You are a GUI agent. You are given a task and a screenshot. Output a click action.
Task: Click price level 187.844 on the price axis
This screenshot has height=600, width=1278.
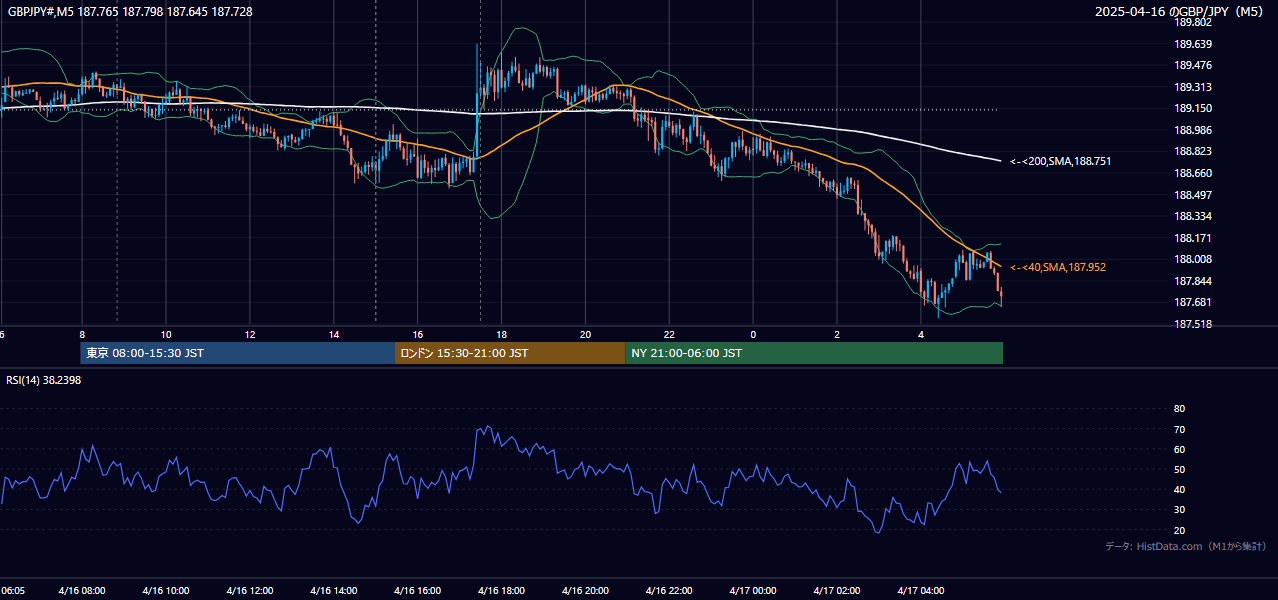(x=1193, y=281)
